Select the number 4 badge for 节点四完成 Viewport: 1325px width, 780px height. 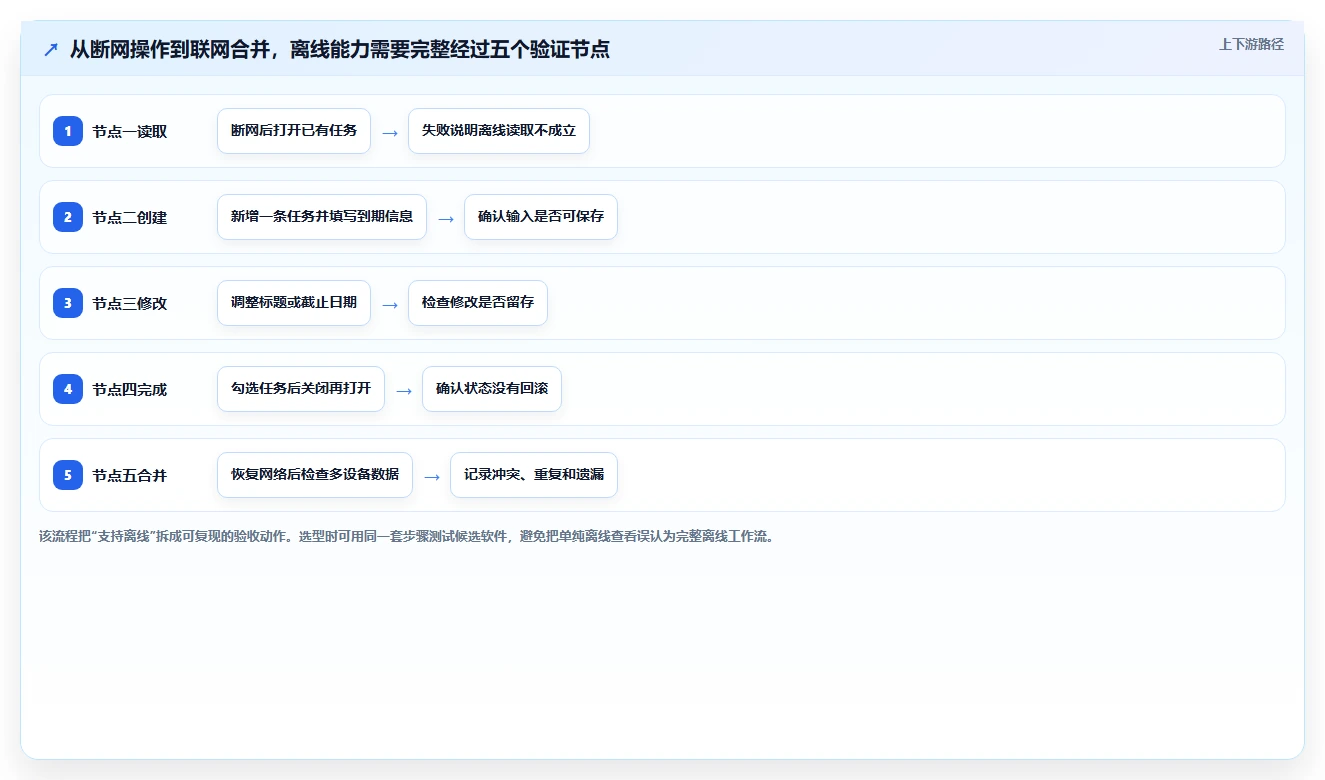click(68, 389)
